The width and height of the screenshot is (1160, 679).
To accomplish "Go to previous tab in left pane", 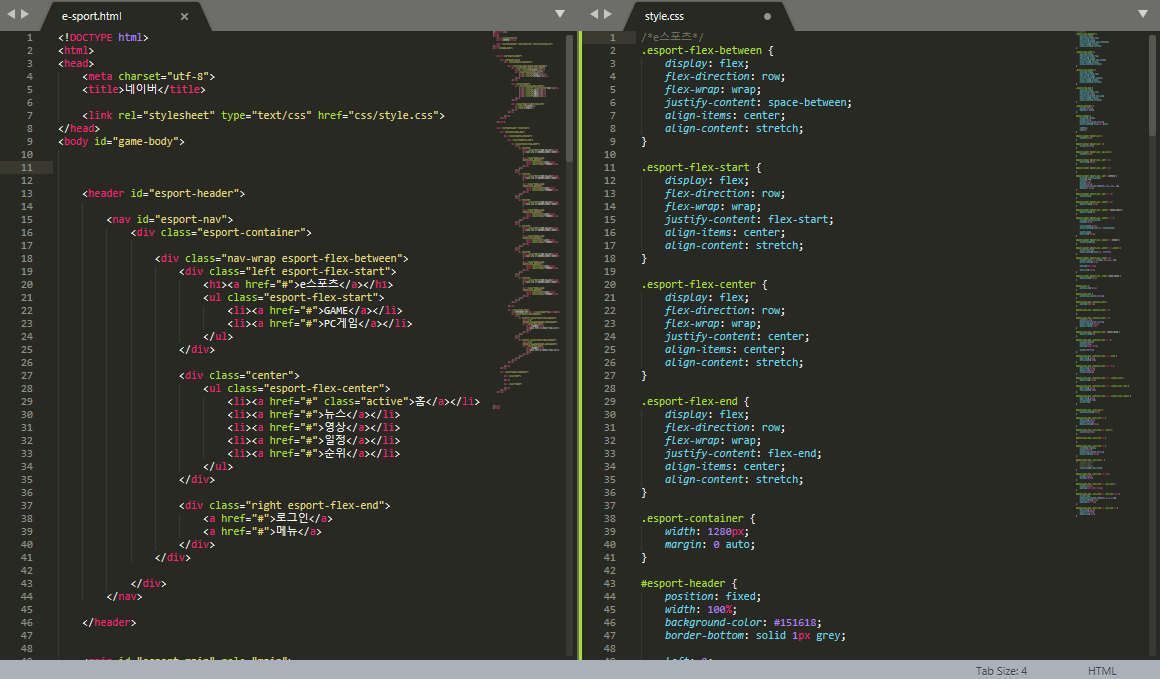I will point(10,14).
